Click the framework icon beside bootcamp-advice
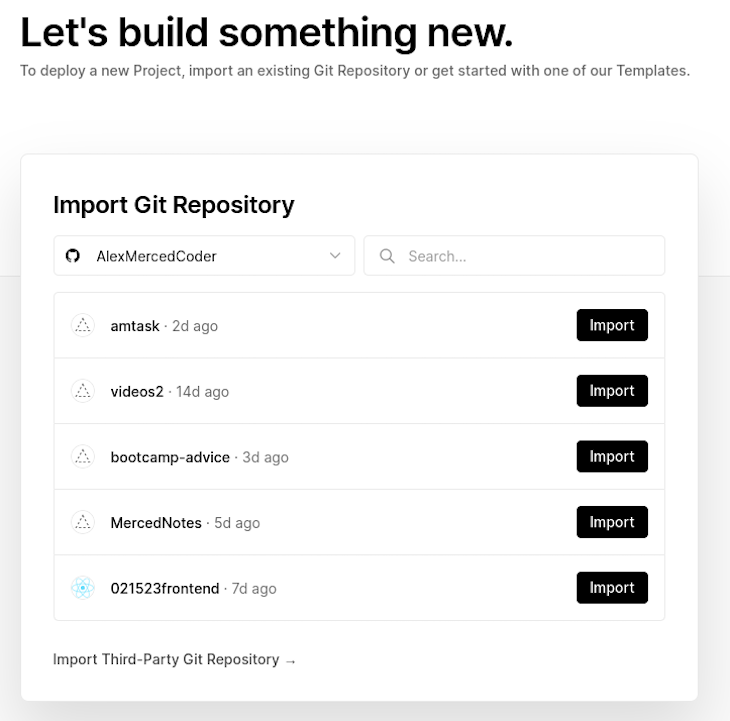This screenshot has width=730, height=721. click(x=83, y=456)
